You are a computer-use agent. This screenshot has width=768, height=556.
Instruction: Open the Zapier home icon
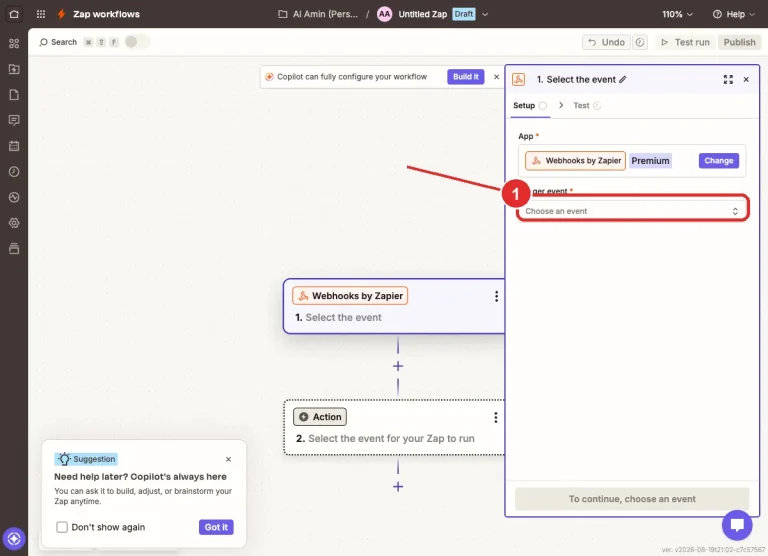(x=14, y=14)
